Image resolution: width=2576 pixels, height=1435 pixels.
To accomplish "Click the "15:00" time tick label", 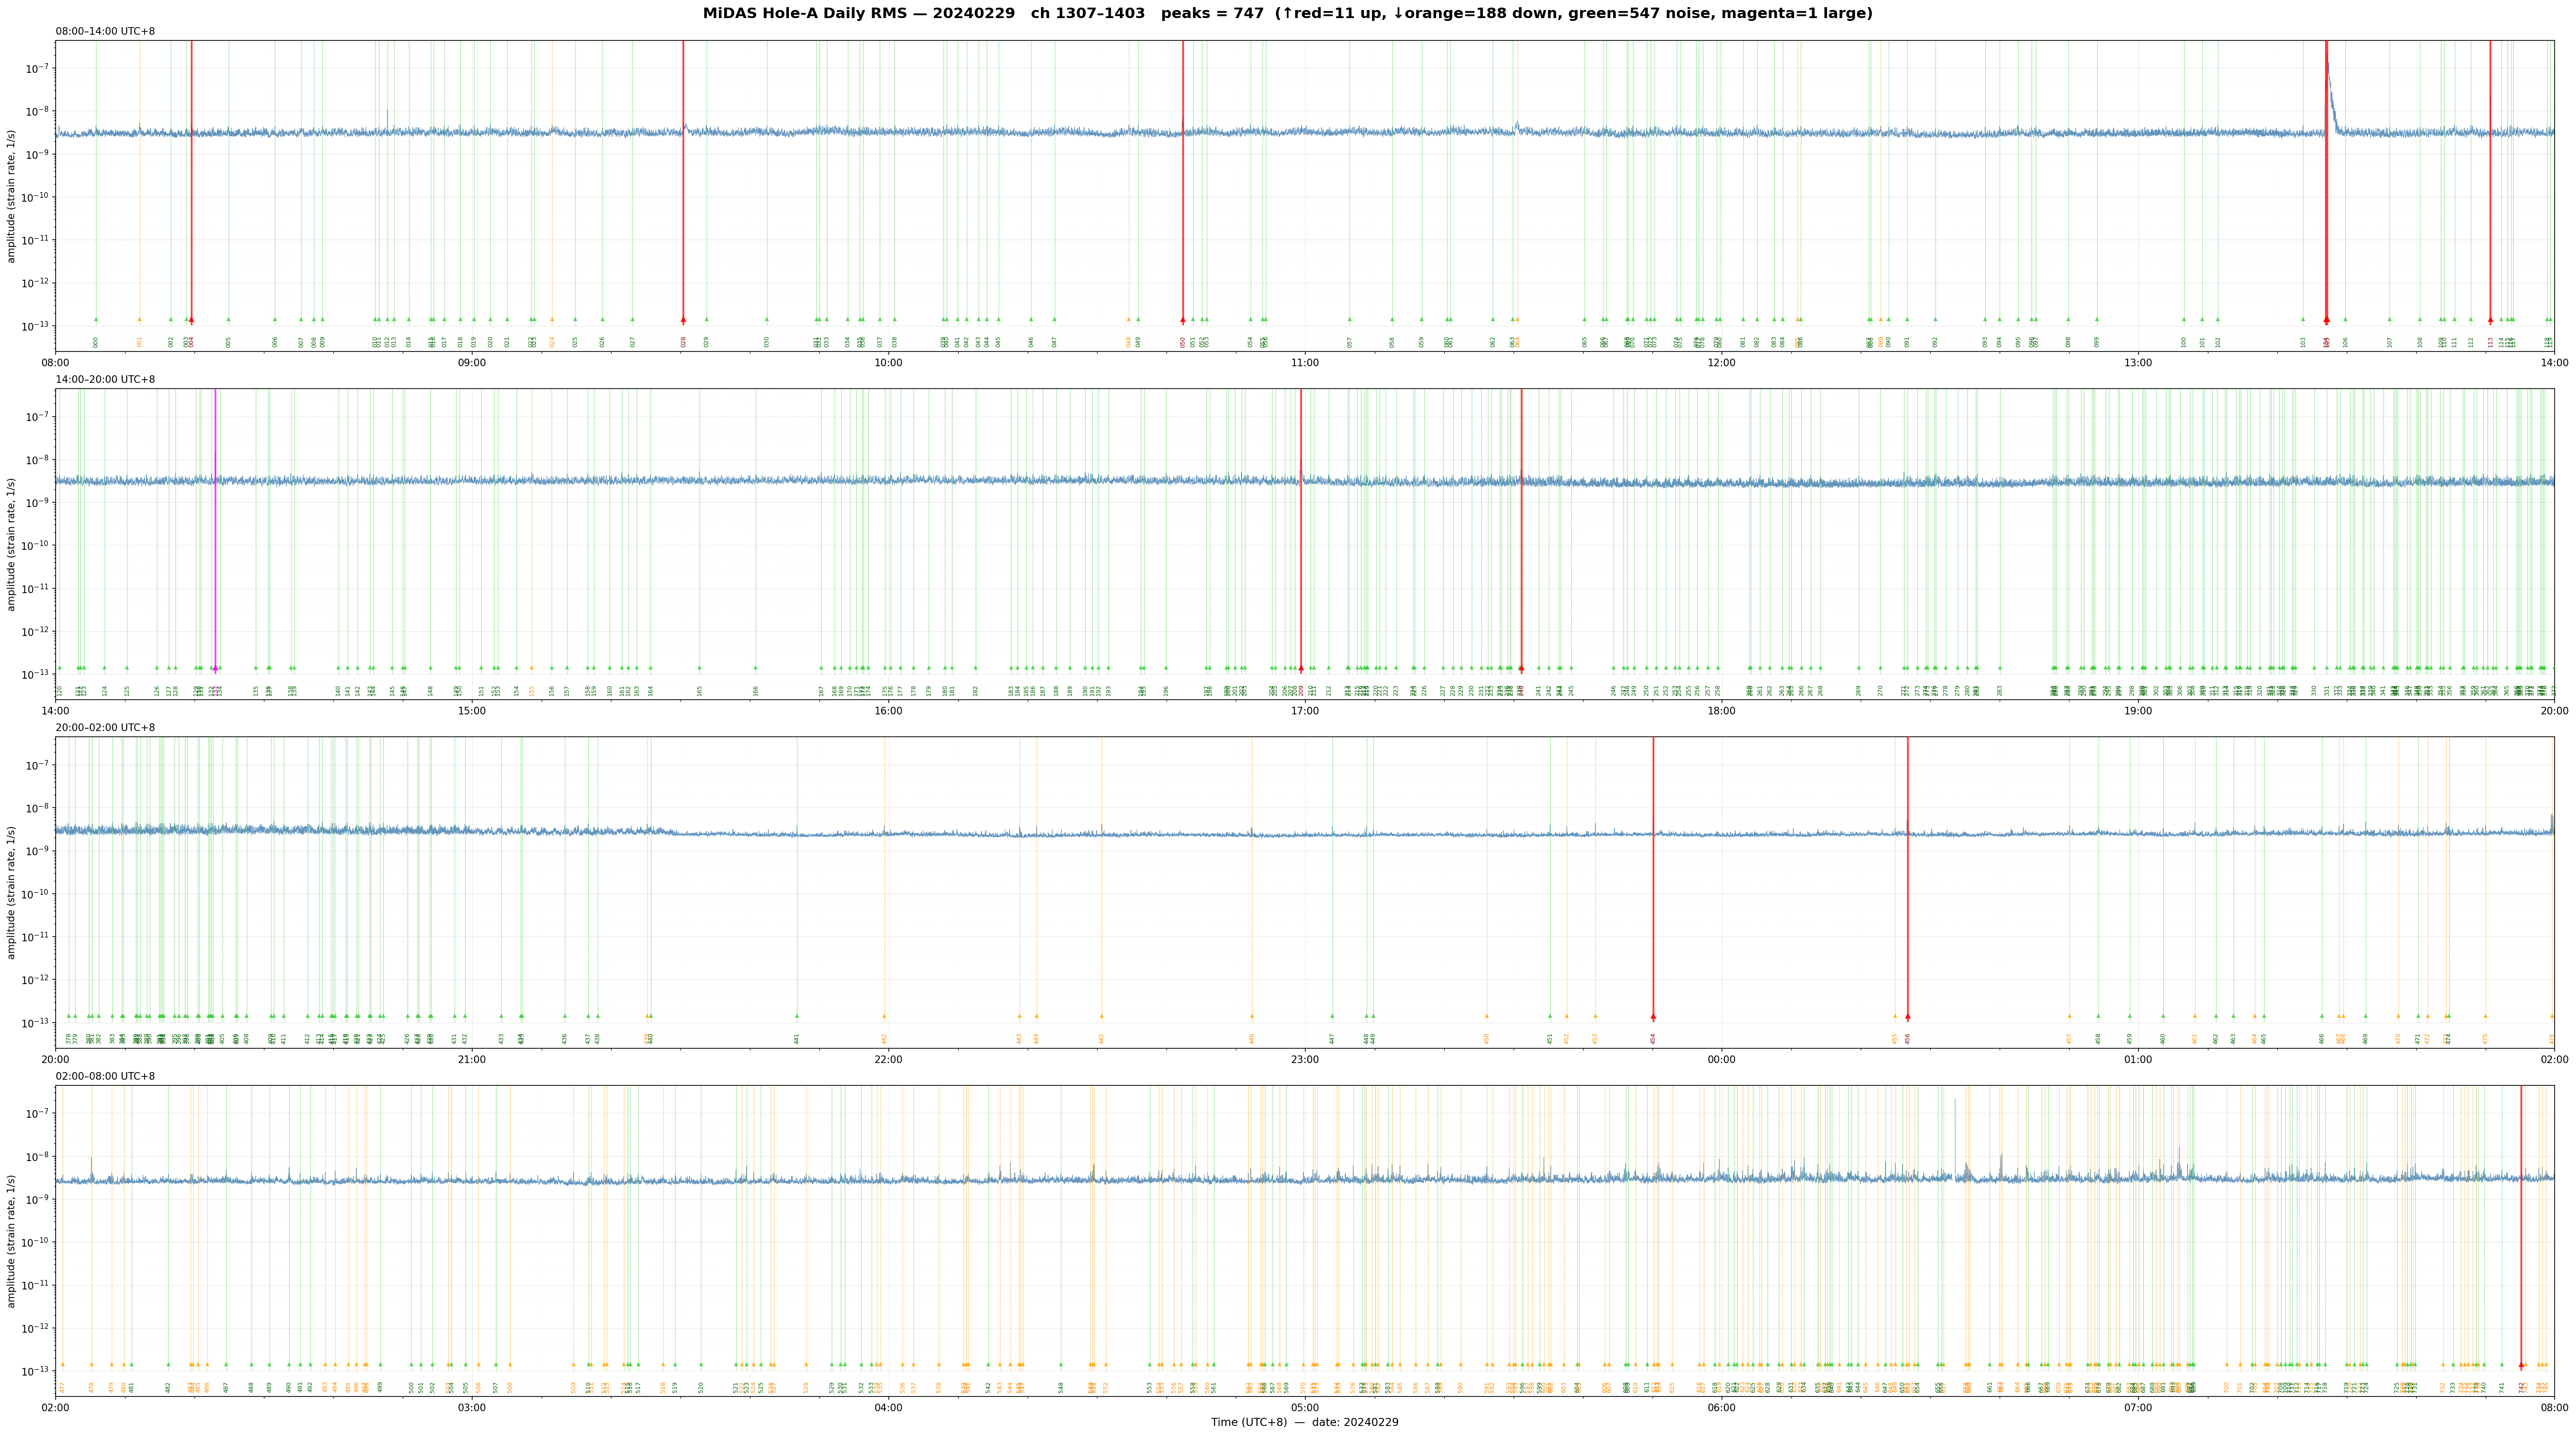I will (x=472, y=711).
